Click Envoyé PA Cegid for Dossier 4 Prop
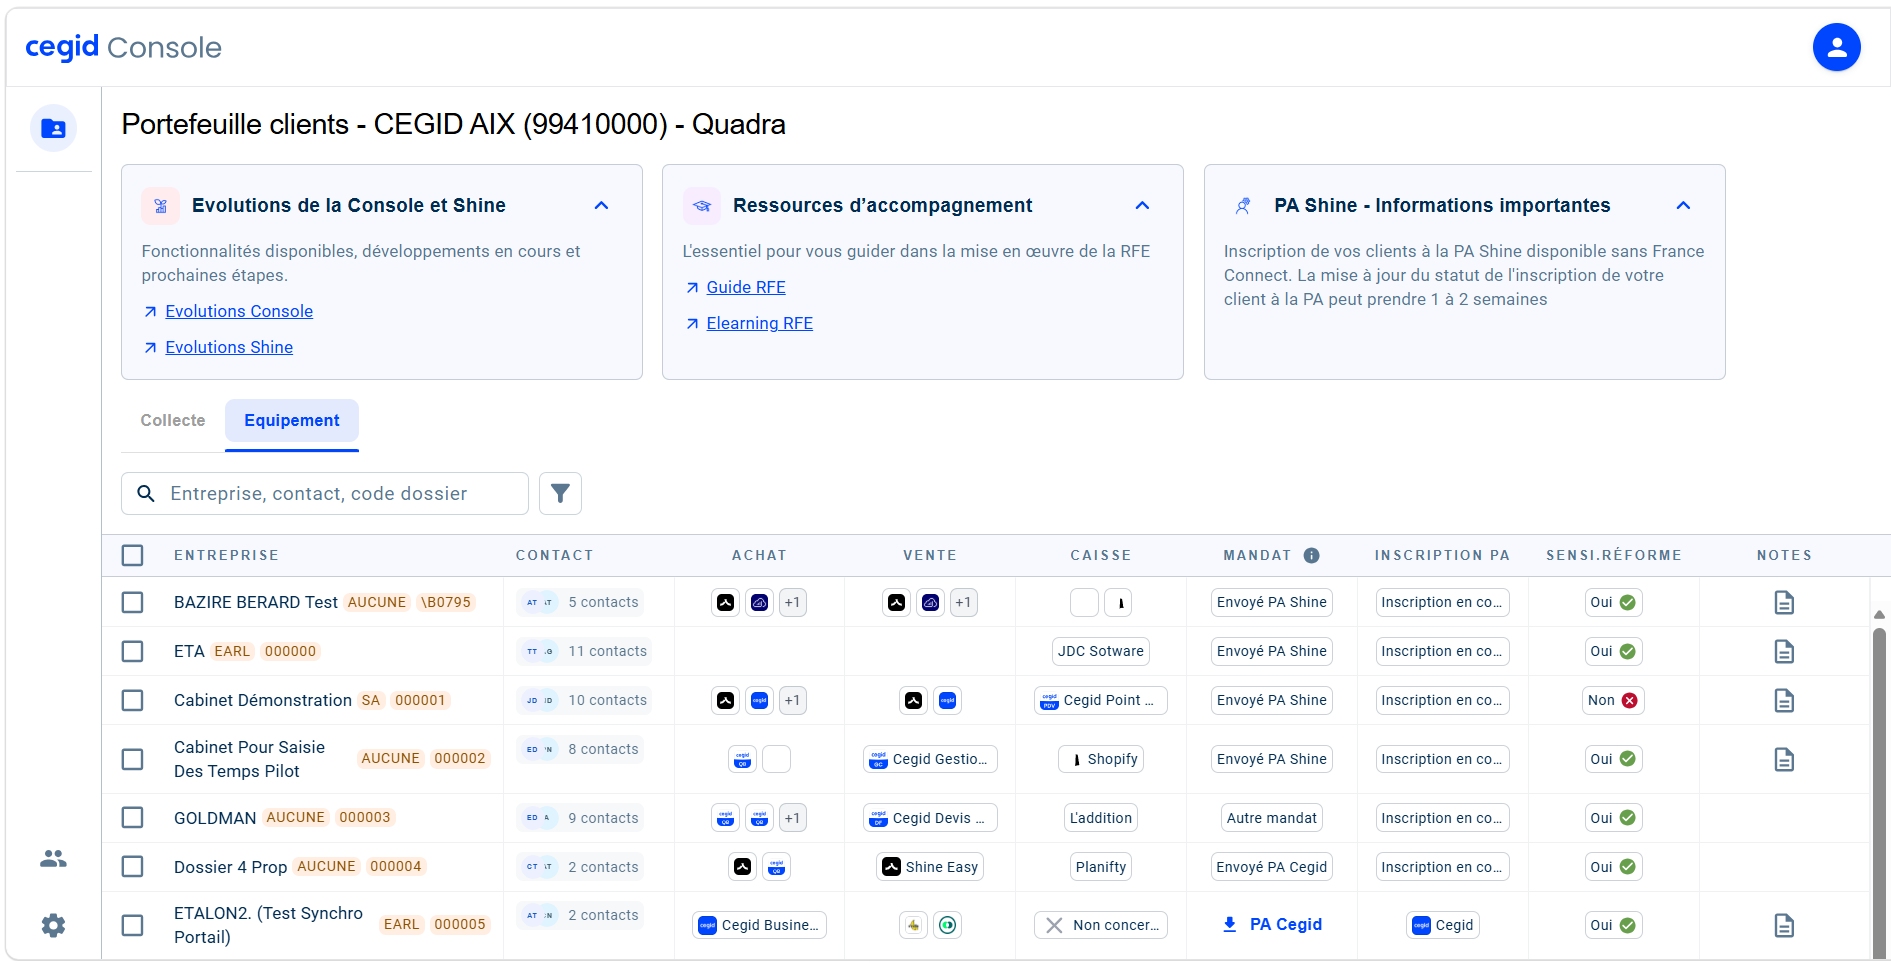1891x963 pixels. tap(1272, 867)
